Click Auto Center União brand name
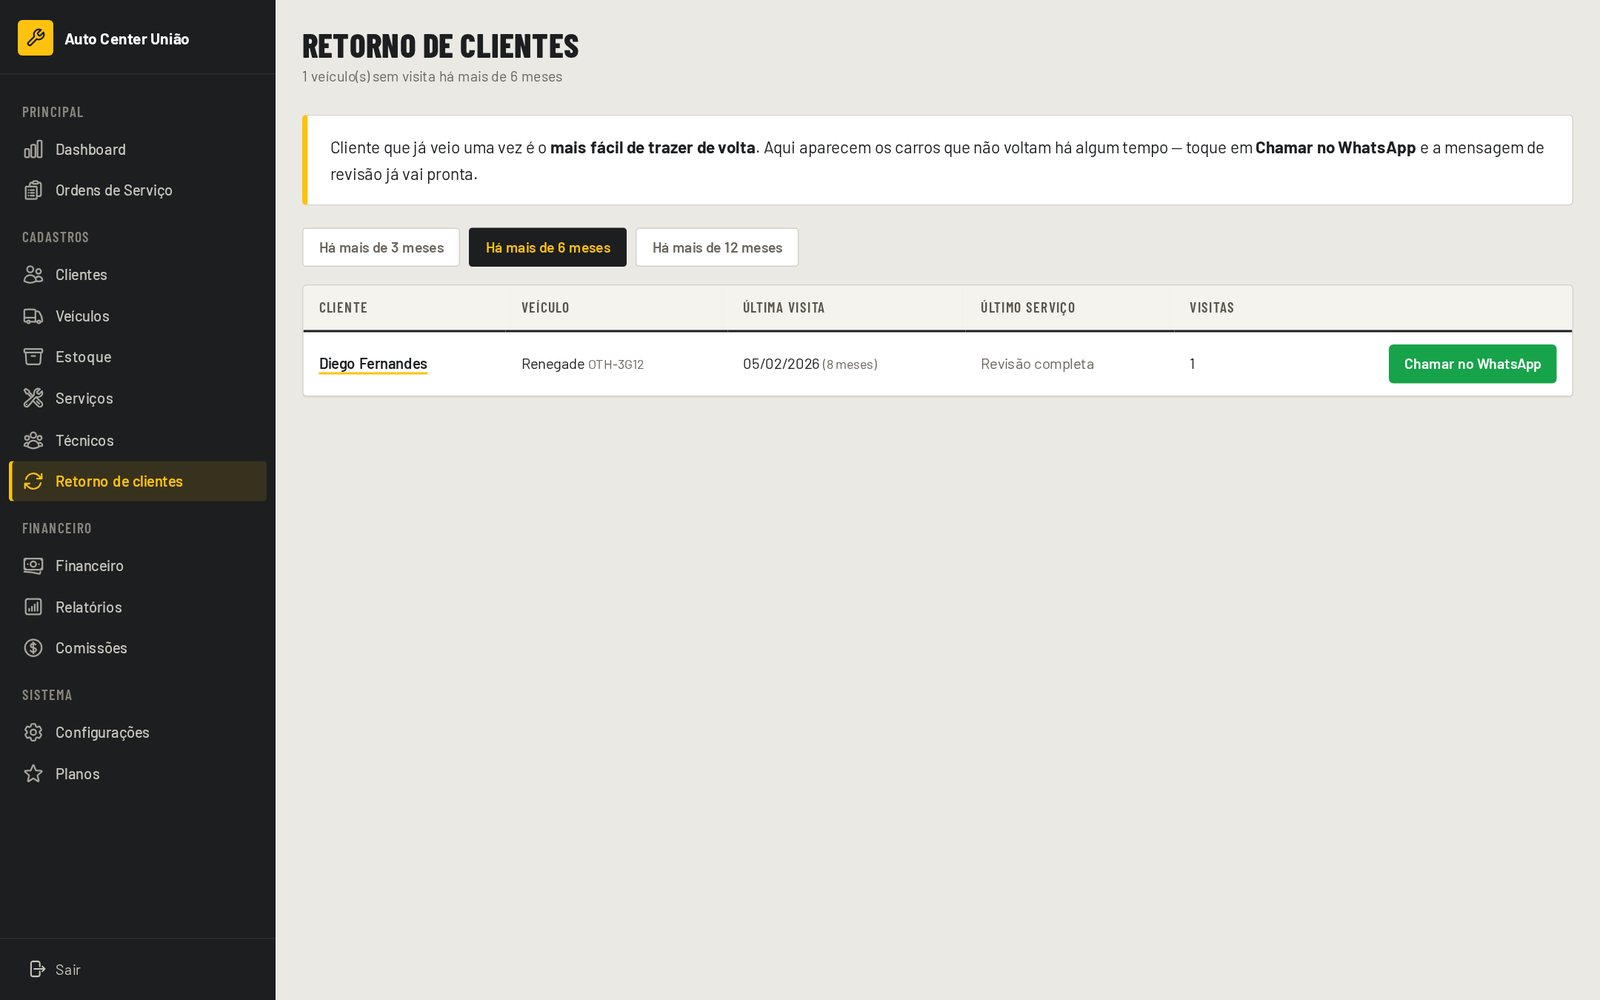Screen dimensions: 1600x1000 coord(127,39)
